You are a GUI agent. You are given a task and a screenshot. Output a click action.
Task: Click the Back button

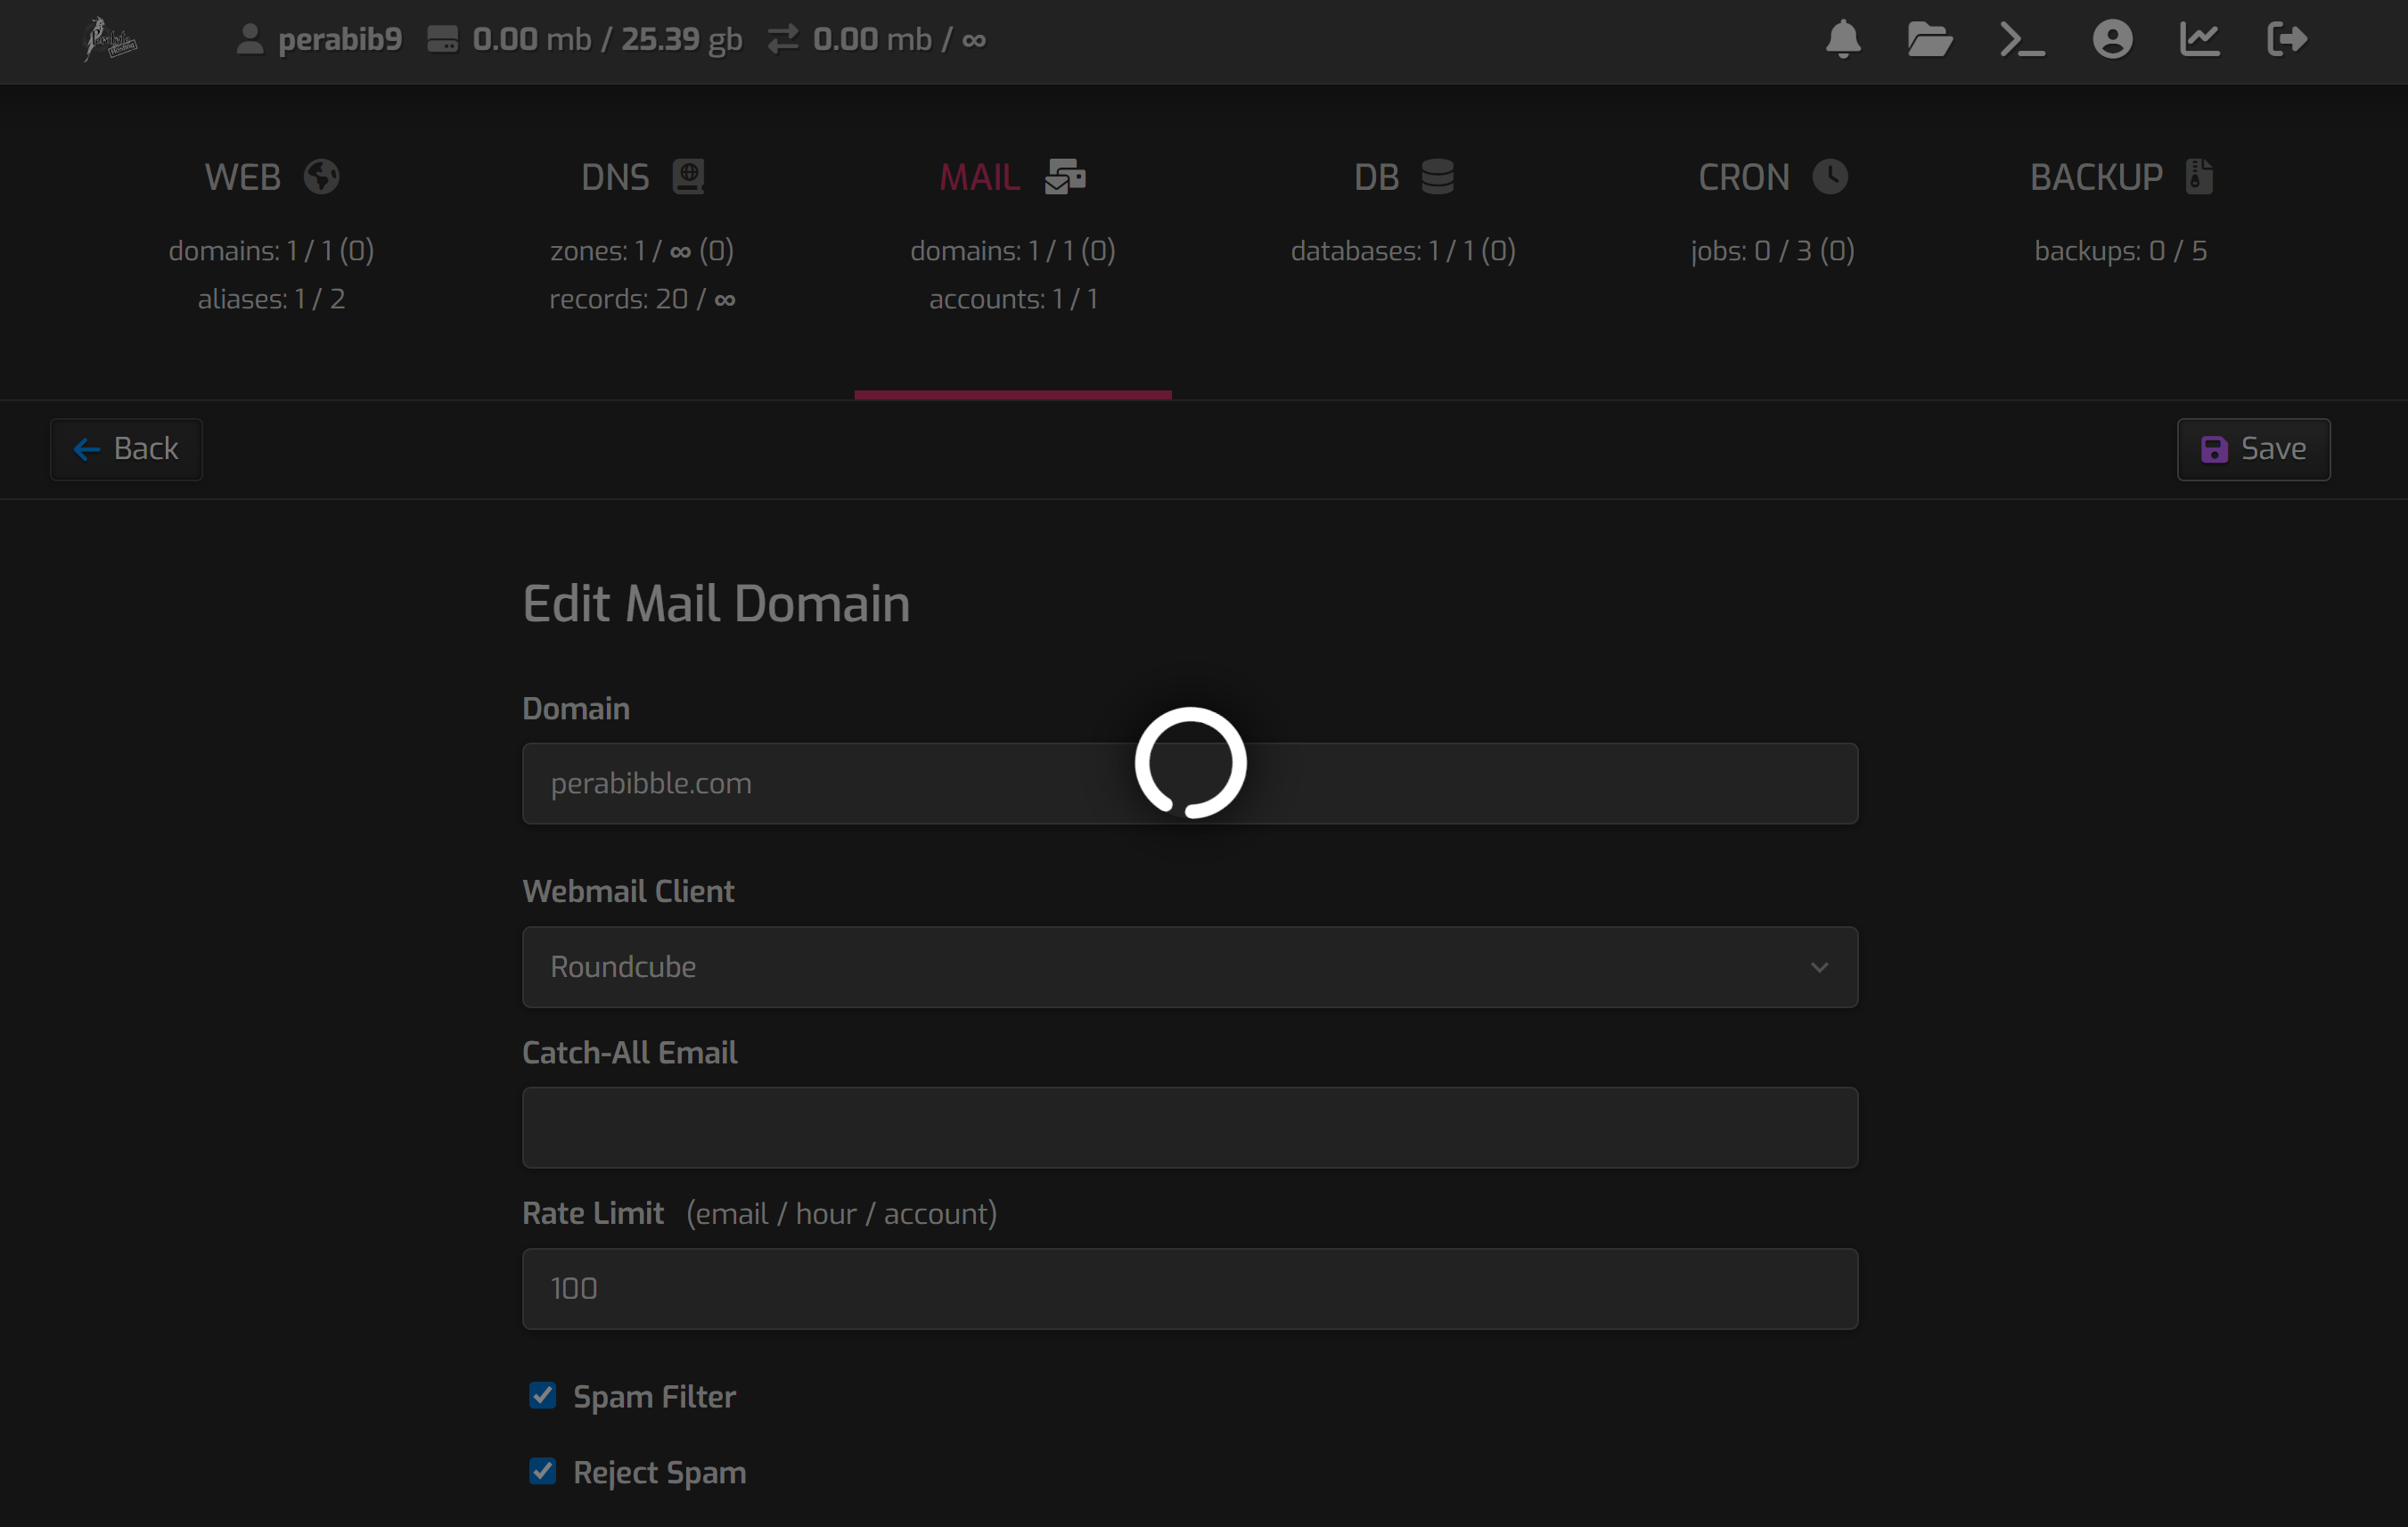click(127, 449)
